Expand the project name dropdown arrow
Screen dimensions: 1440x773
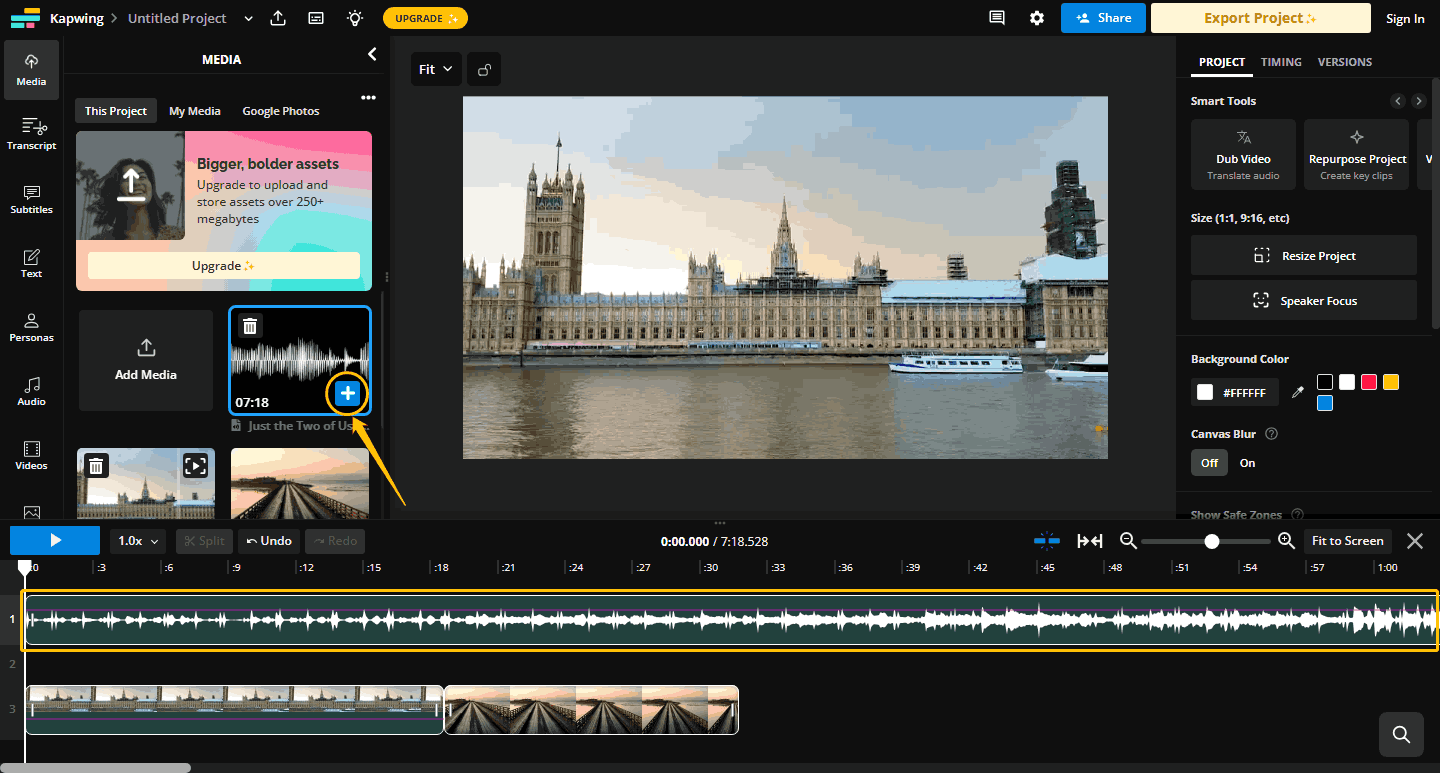tap(248, 18)
